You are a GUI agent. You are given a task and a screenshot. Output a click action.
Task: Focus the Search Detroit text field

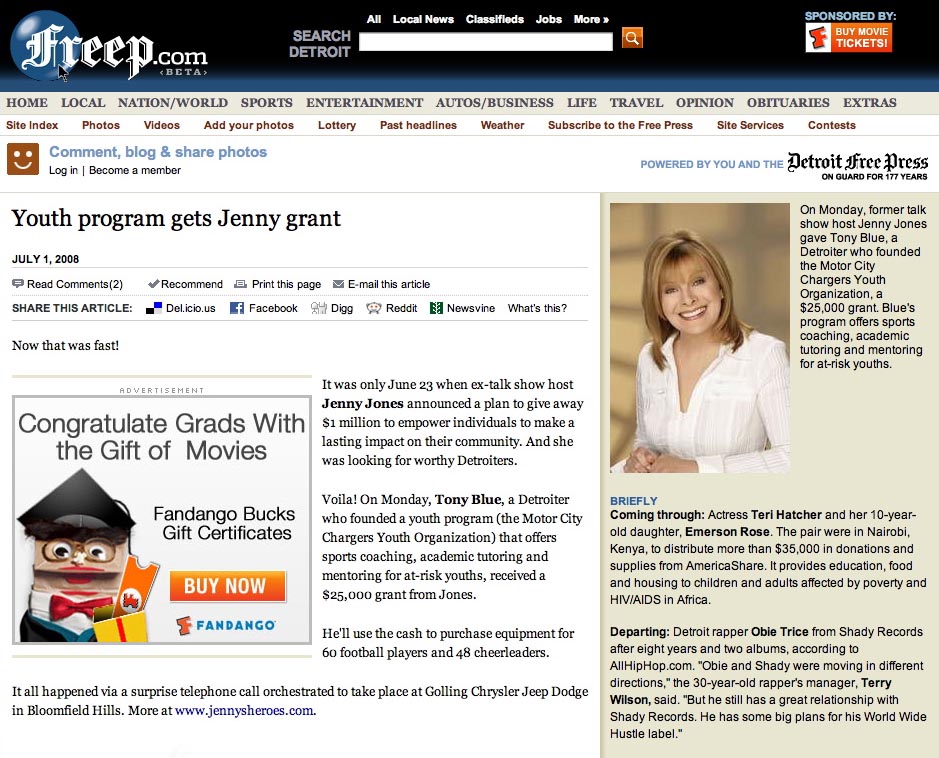(486, 41)
